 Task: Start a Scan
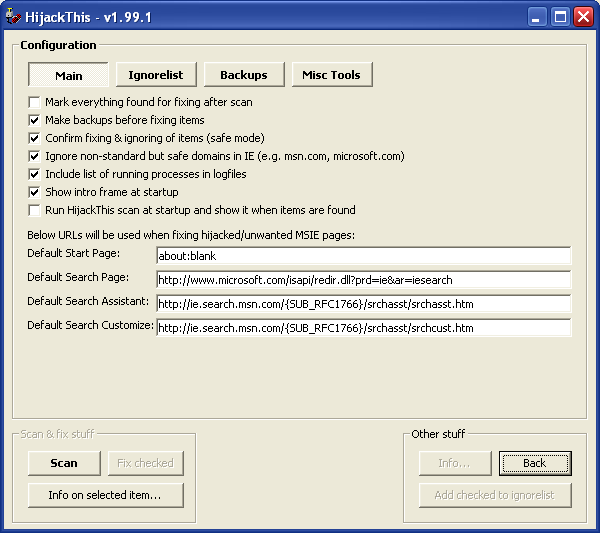coord(64,463)
